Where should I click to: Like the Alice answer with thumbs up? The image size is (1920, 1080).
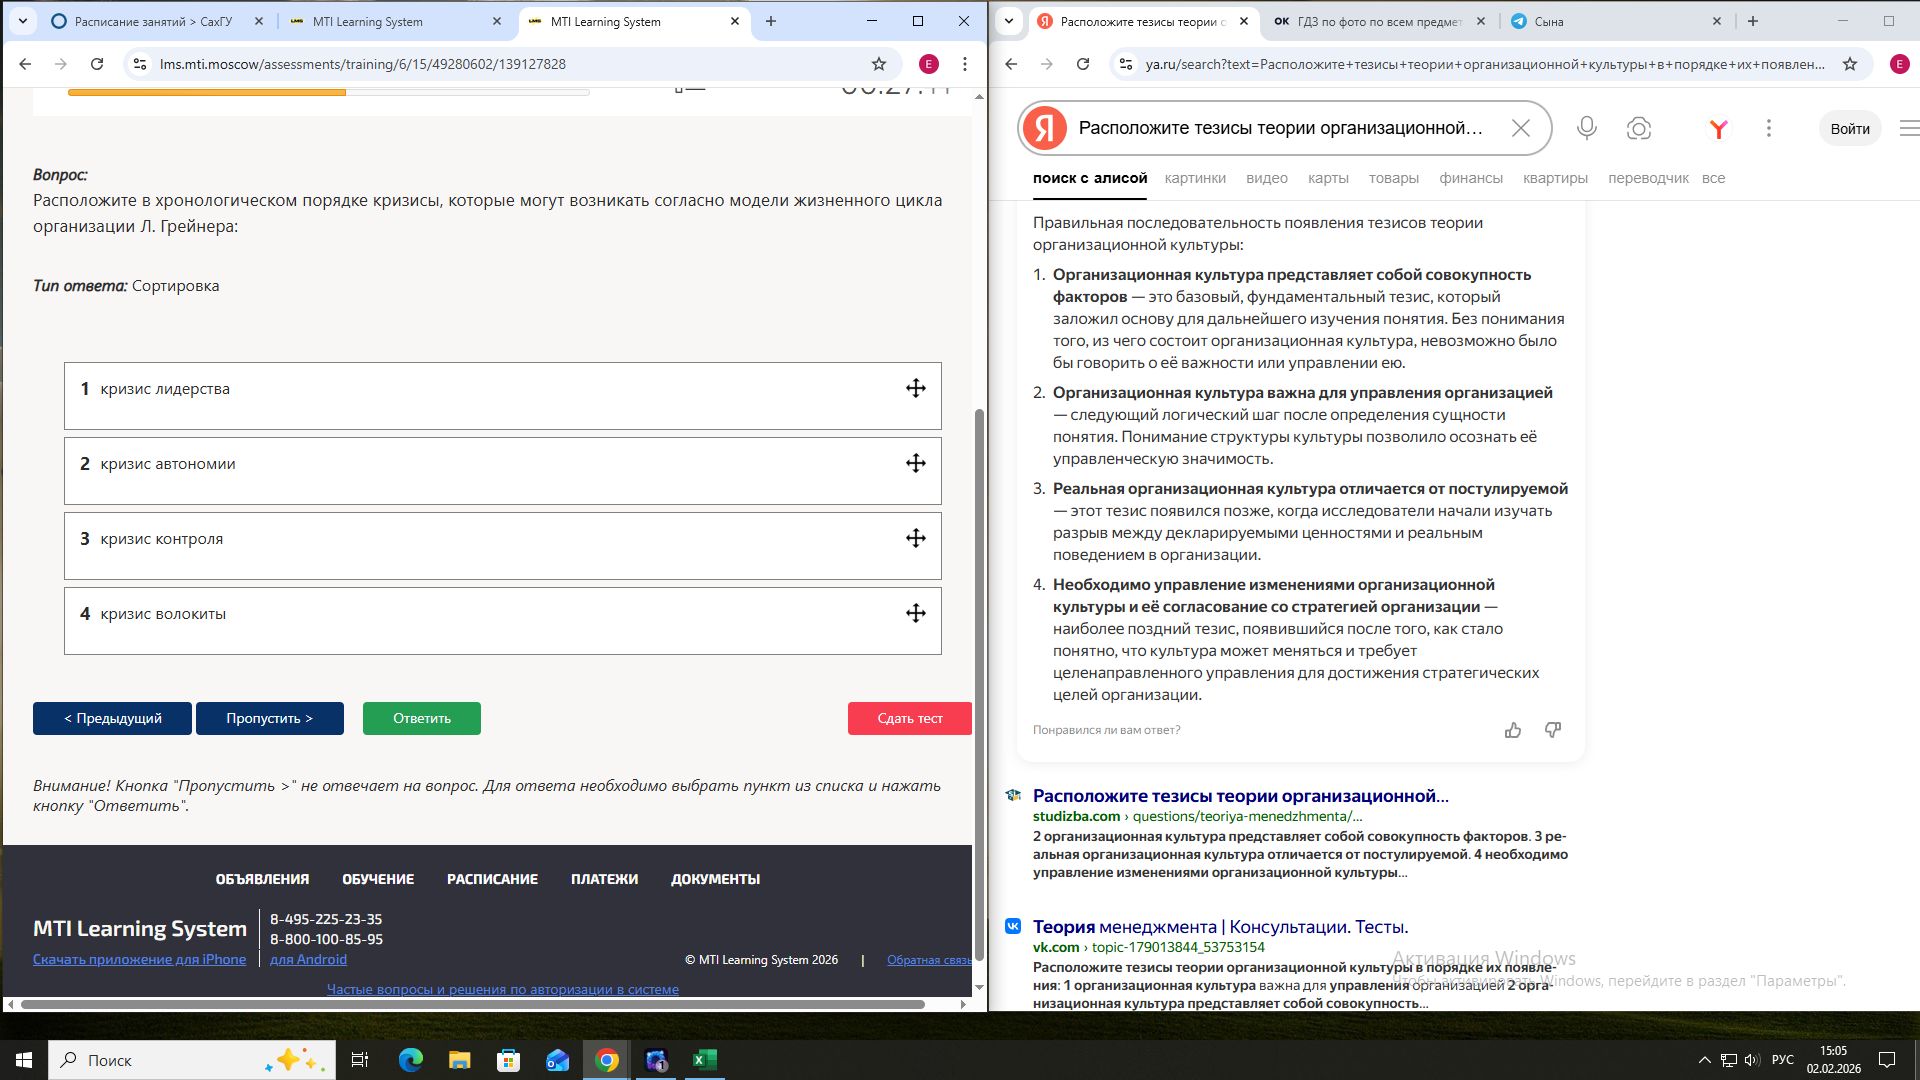(x=1512, y=730)
